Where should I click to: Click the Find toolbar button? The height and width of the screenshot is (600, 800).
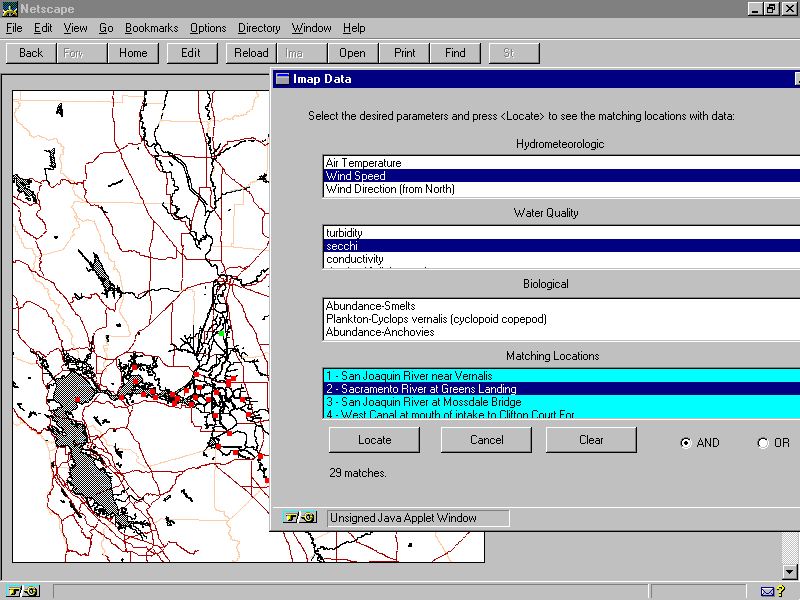[455, 53]
